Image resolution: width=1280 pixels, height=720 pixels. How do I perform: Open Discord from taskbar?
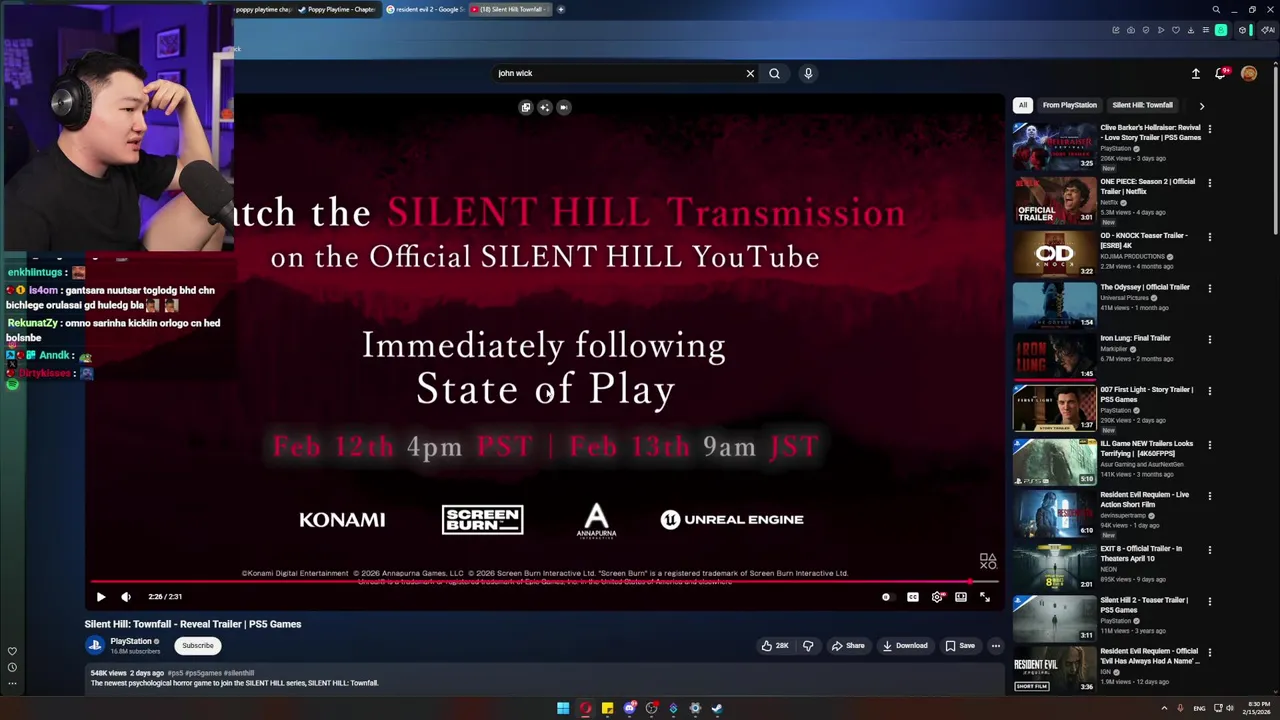point(629,709)
